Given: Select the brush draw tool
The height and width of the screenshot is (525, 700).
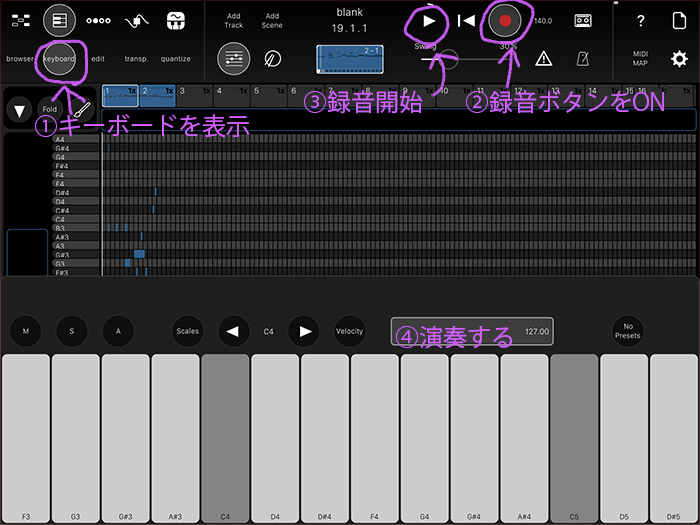Looking at the screenshot, I should [82, 110].
